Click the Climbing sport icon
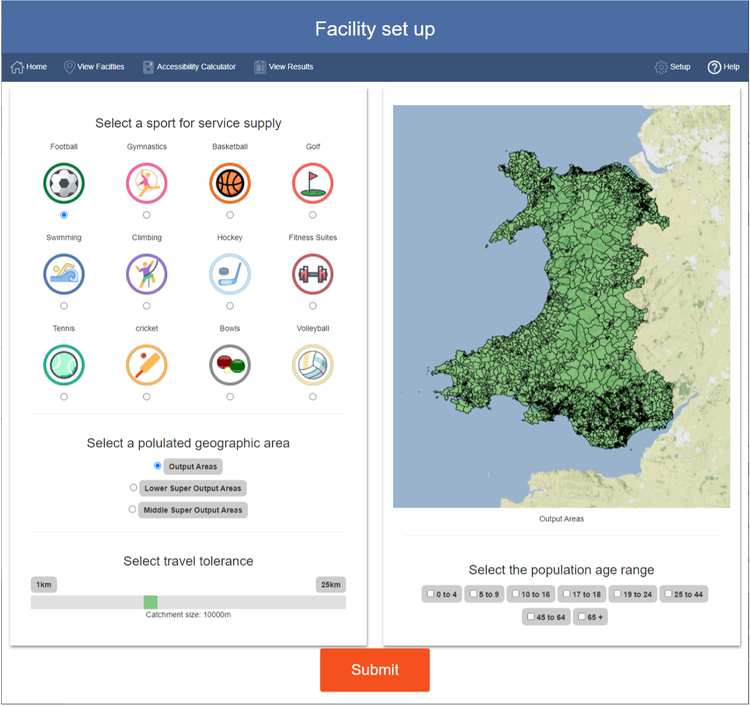 click(147, 274)
